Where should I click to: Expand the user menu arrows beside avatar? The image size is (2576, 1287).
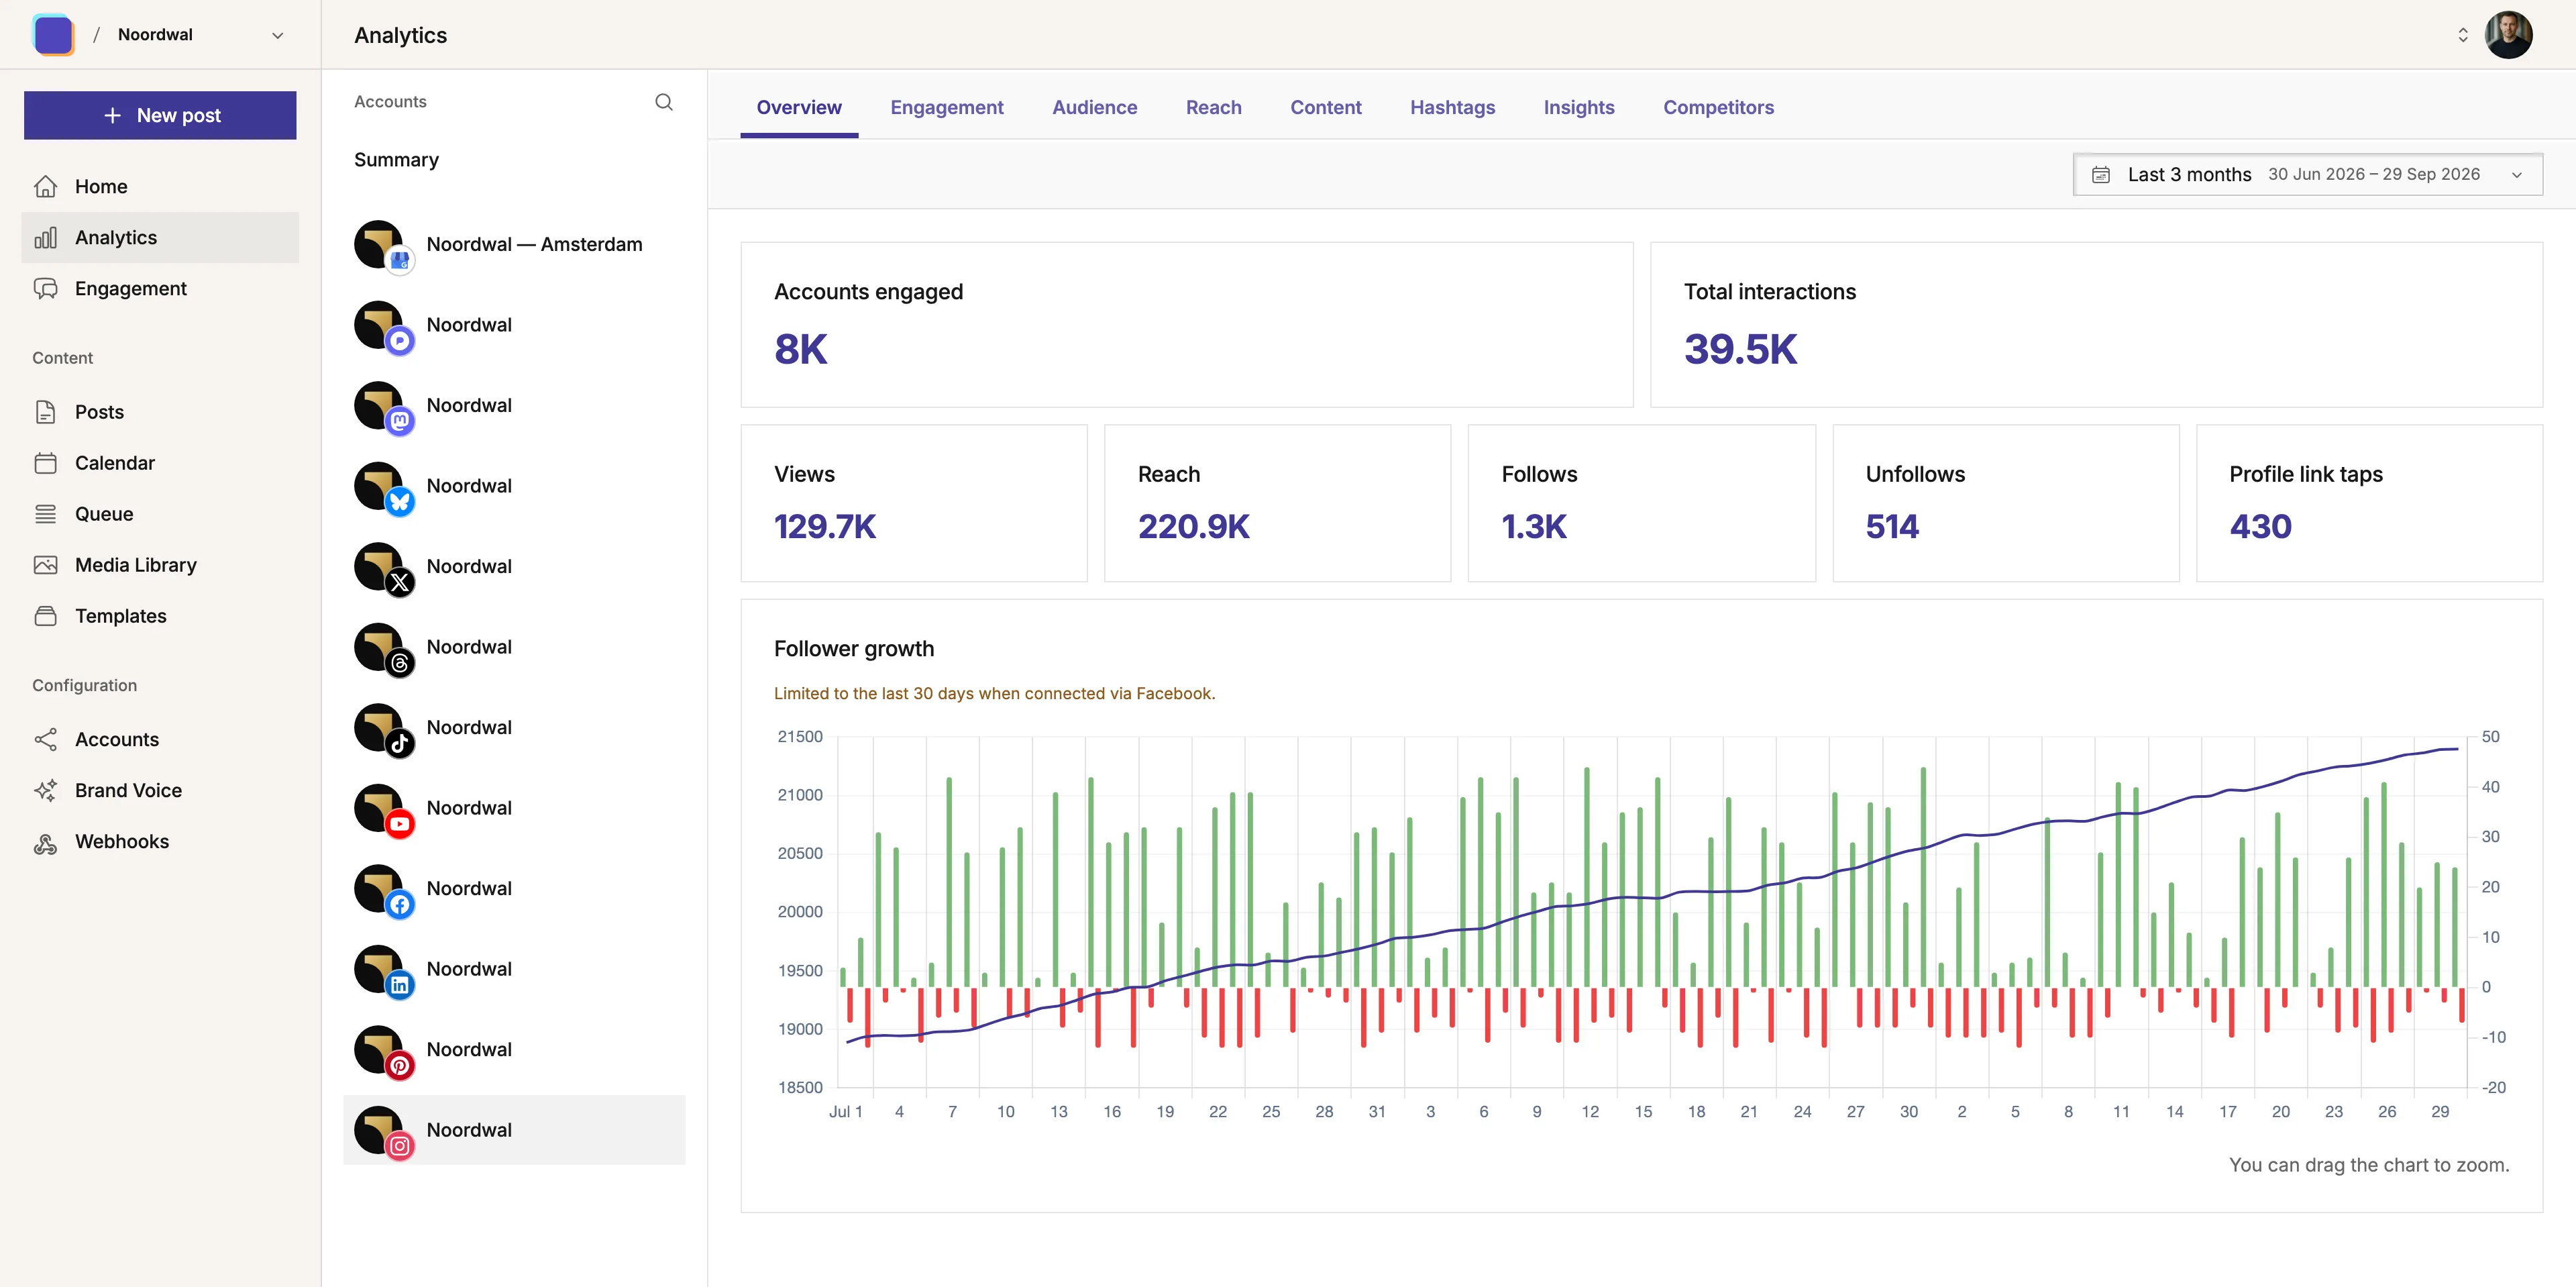2463,35
